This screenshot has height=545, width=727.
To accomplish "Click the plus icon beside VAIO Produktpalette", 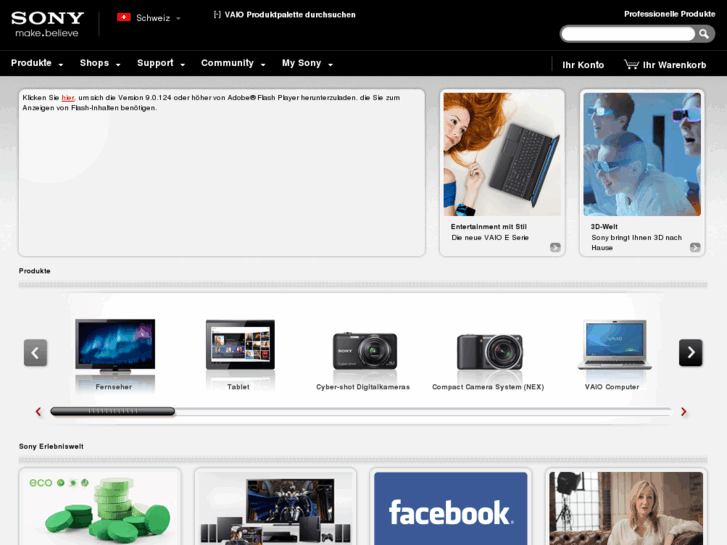I will [x=217, y=15].
